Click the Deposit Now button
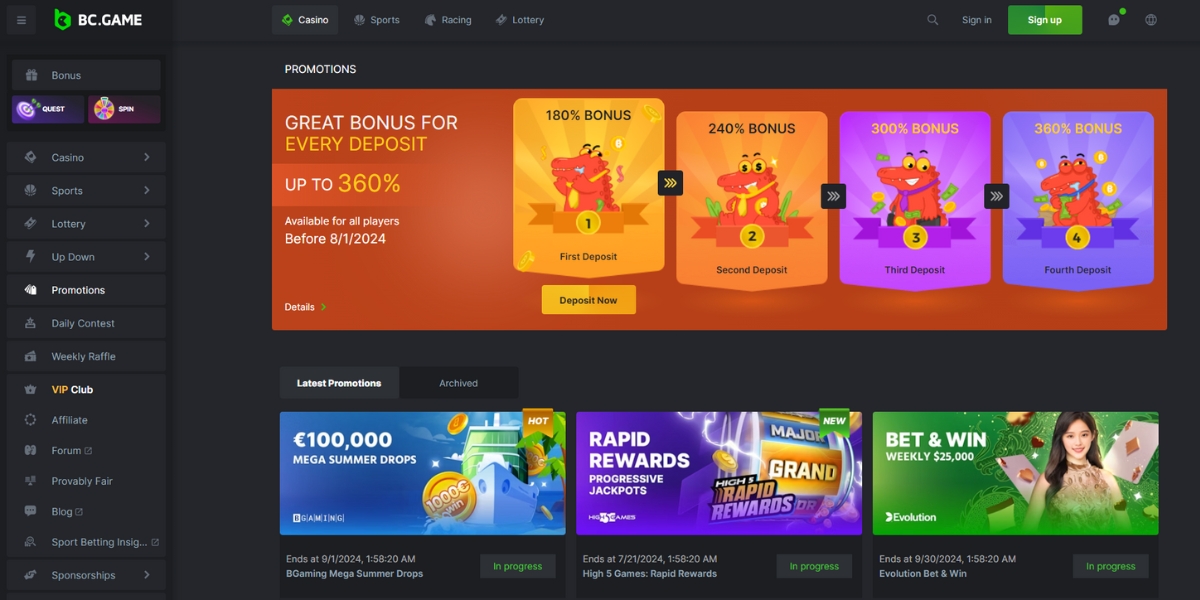The height and width of the screenshot is (600, 1200). 589,300
